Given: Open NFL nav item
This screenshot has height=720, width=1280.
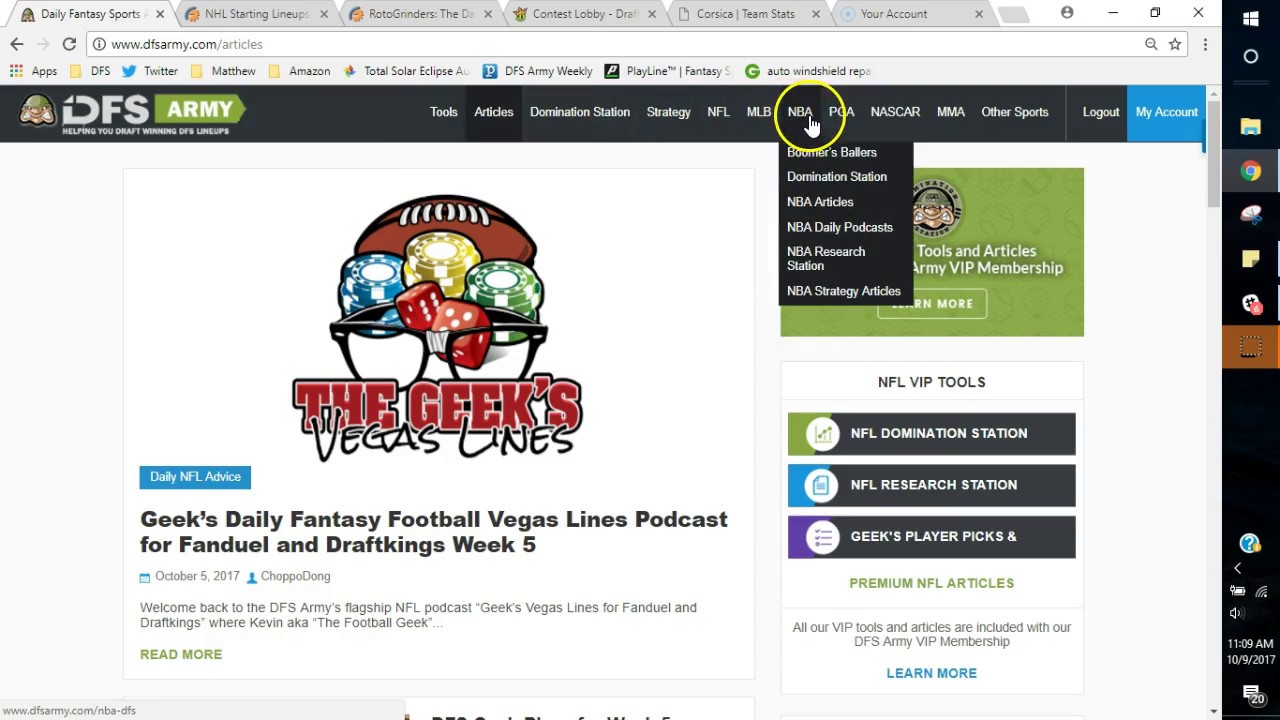Looking at the screenshot, I should coord(718,112).
